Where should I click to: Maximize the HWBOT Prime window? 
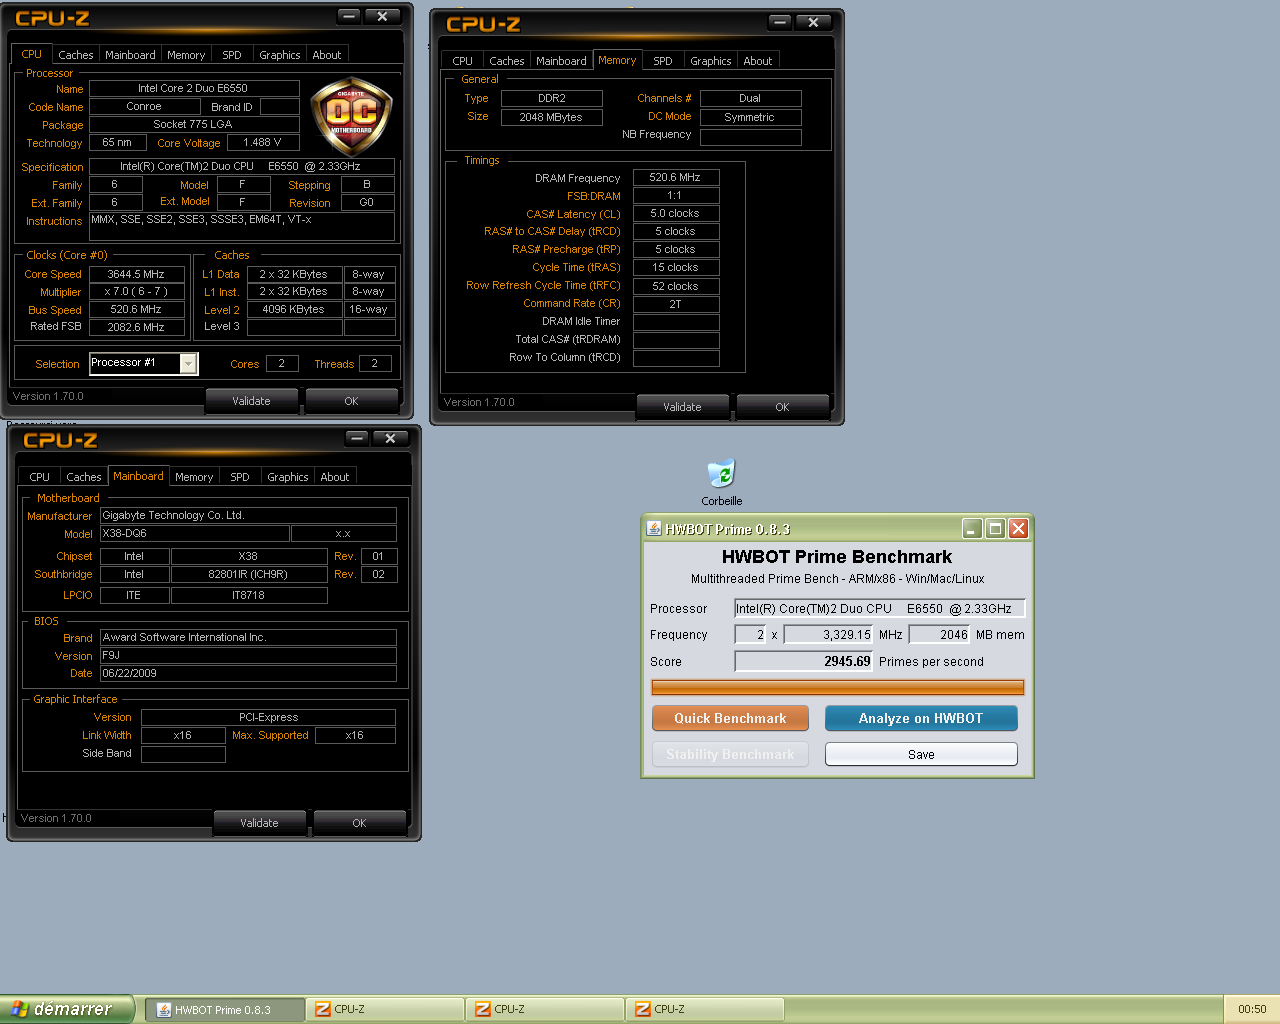point(995,528)
